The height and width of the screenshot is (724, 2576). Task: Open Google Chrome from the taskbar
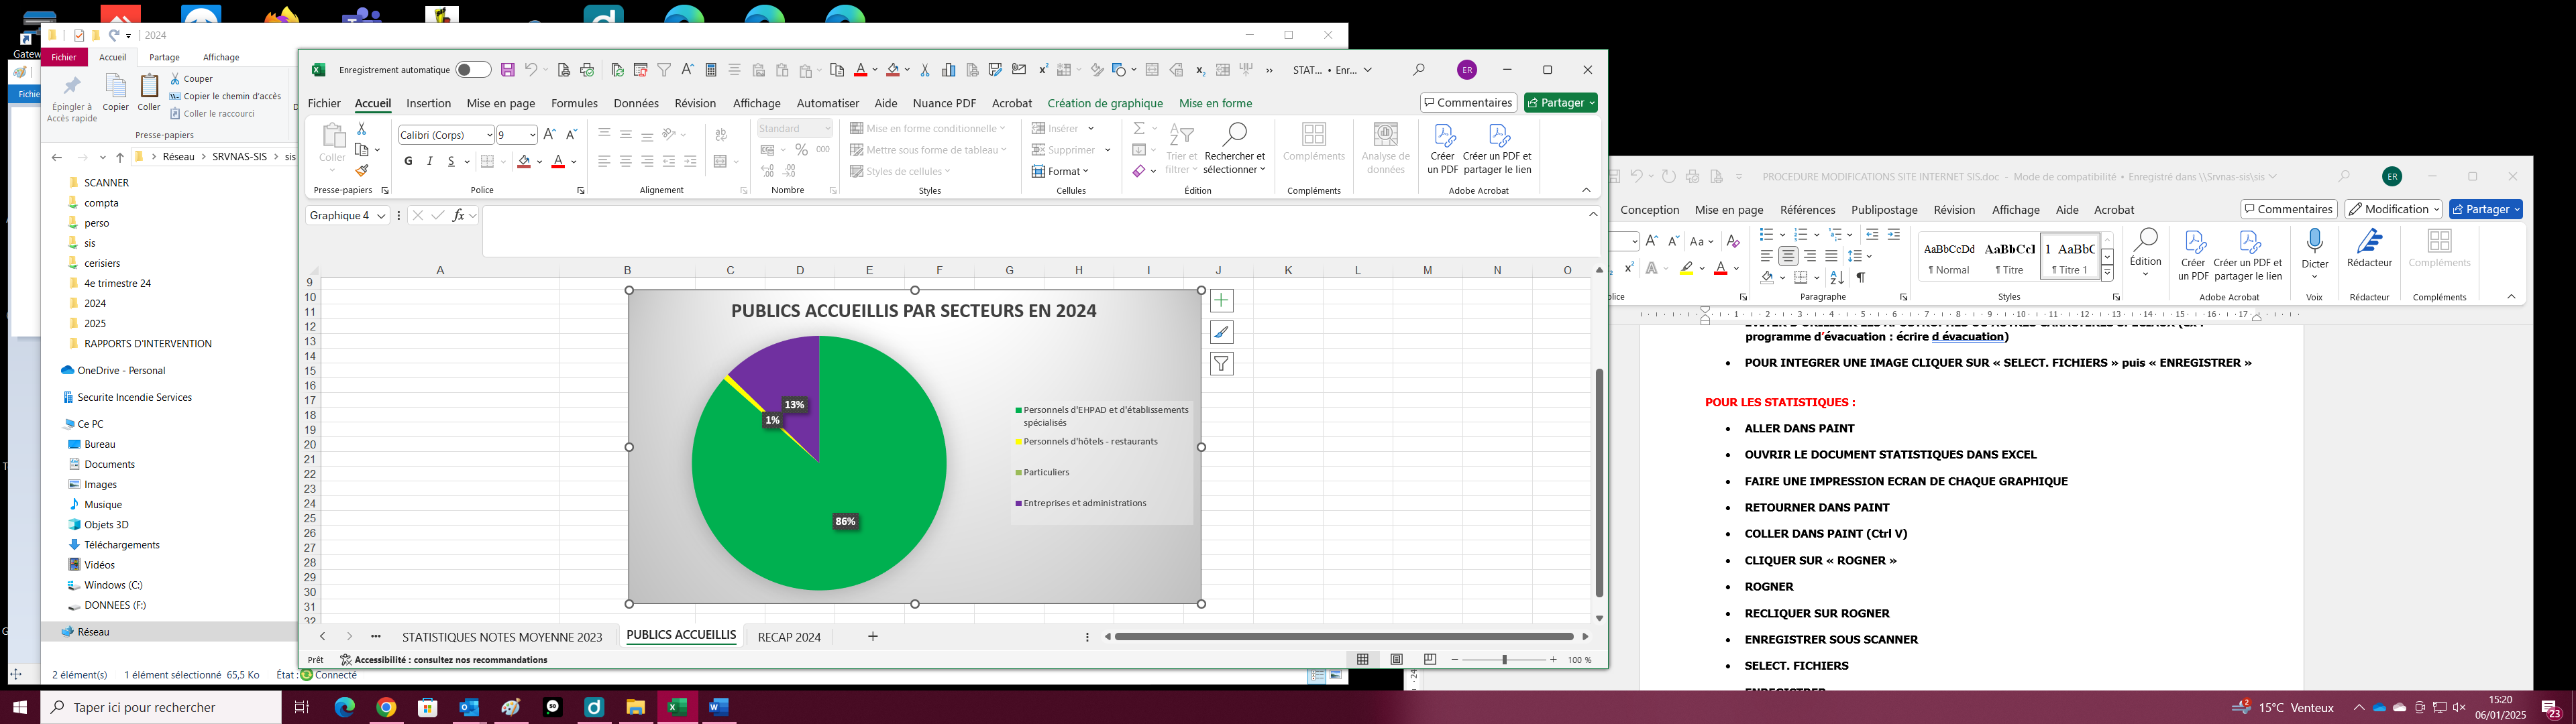pos(386,707)
